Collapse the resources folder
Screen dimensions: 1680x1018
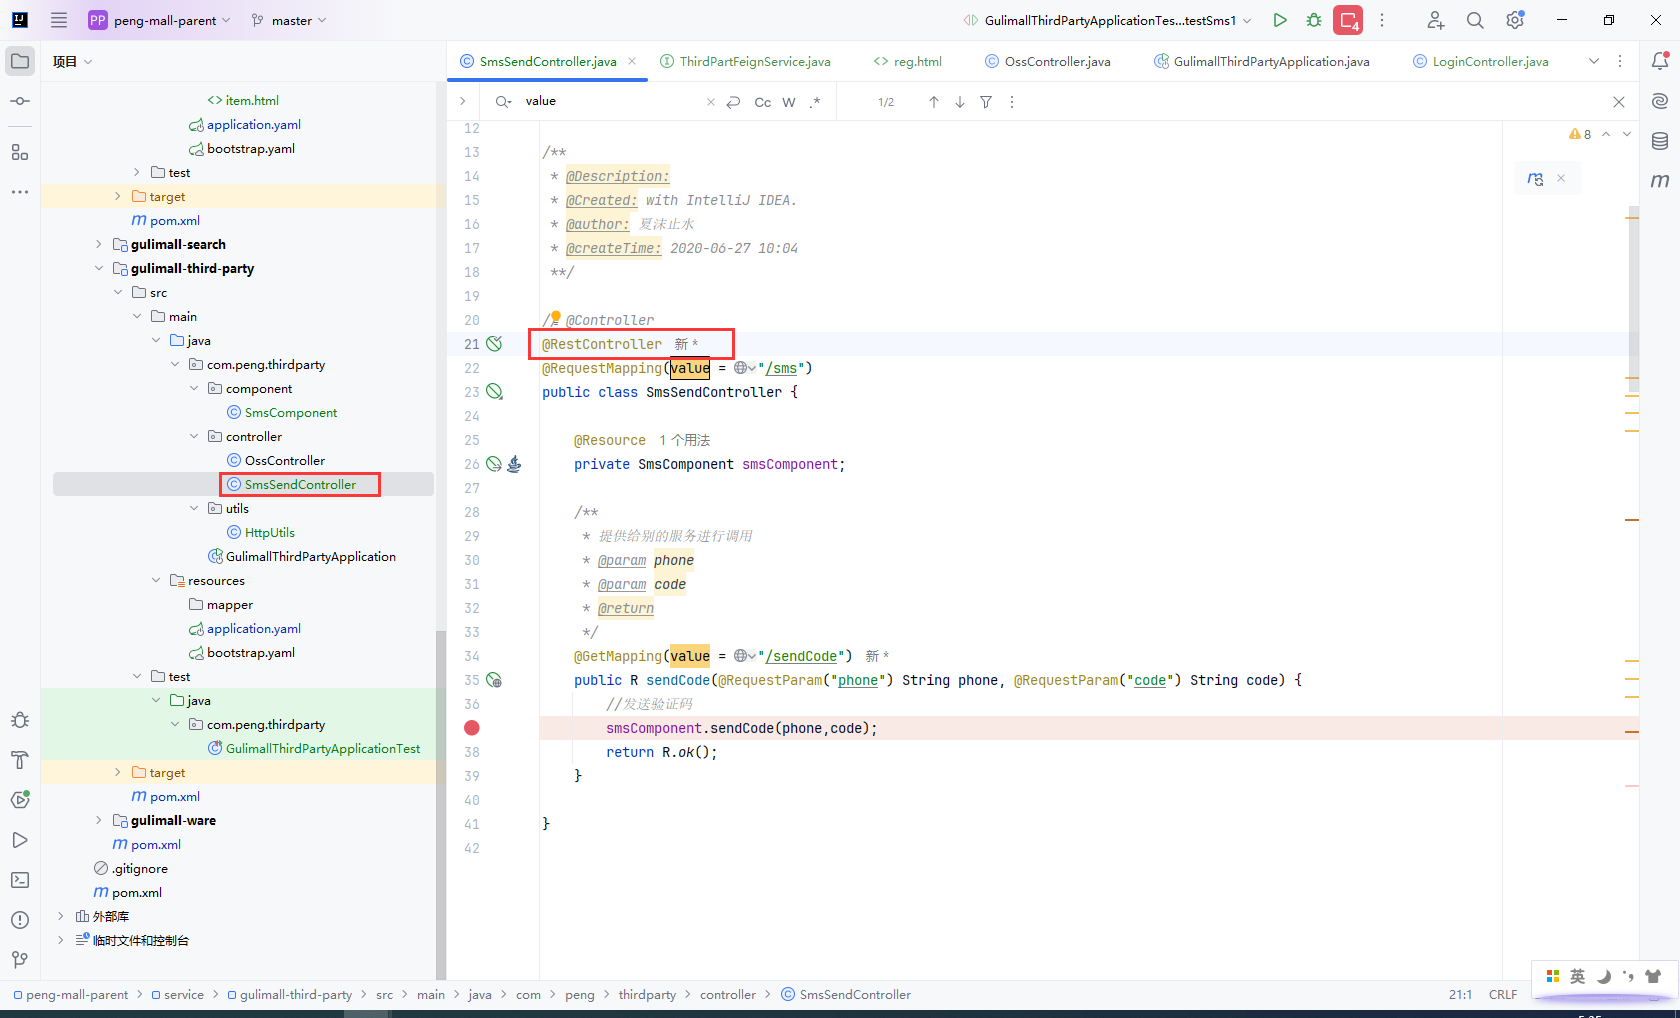pos(156,580)
